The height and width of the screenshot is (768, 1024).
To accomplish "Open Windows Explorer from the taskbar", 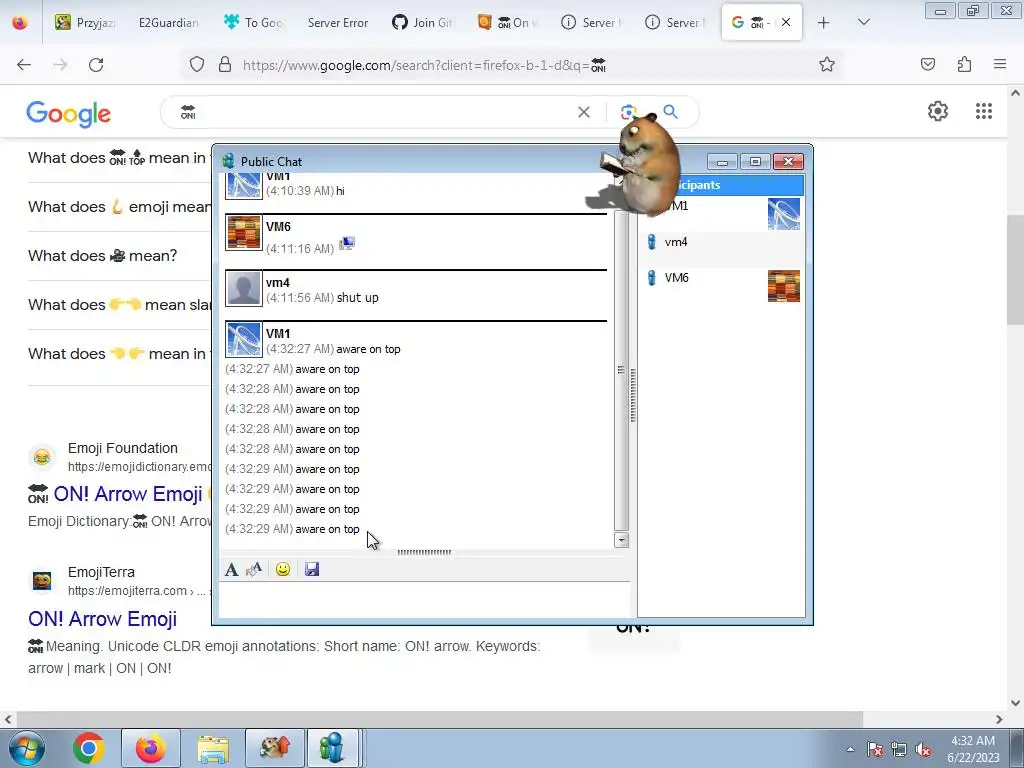I will pos(213,748).
